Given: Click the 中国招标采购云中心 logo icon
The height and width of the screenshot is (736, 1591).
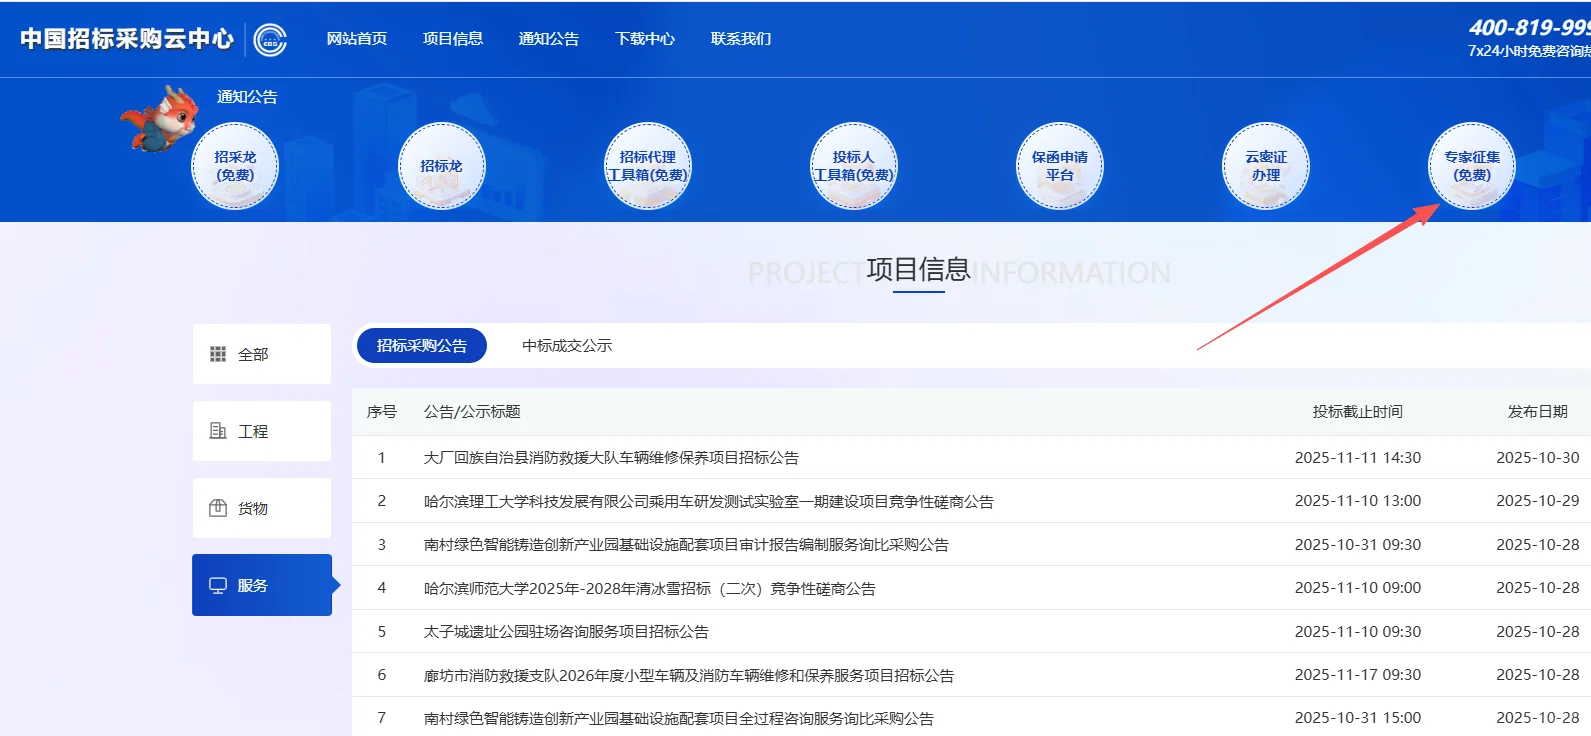Looking at the screenshot, I should point(270,39).
